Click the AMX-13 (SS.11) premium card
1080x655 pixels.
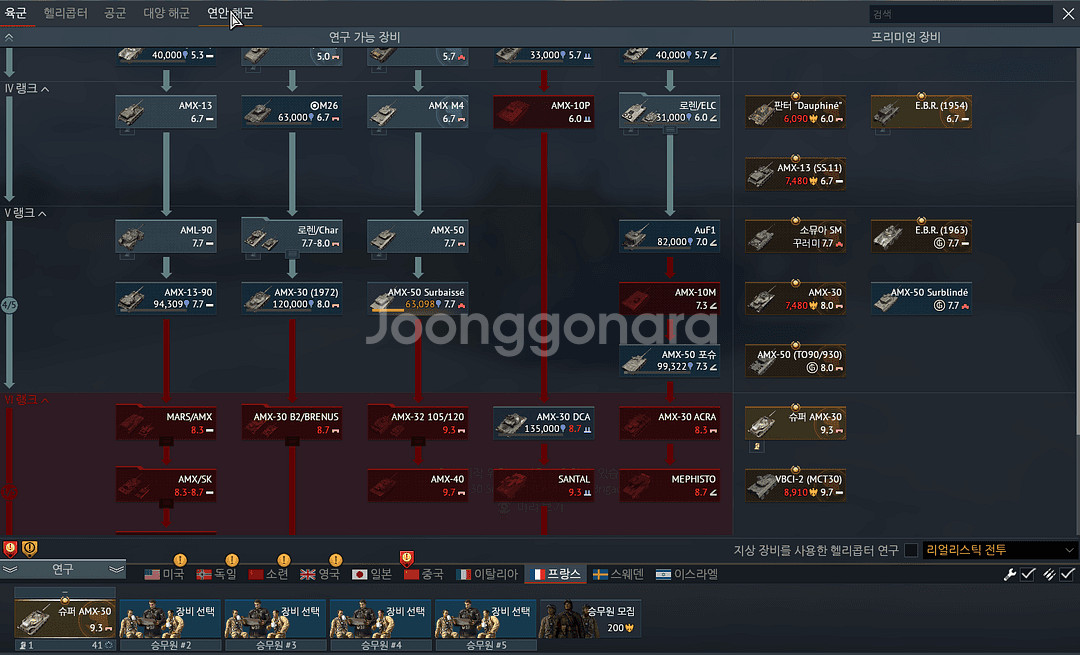coord(796,175)
